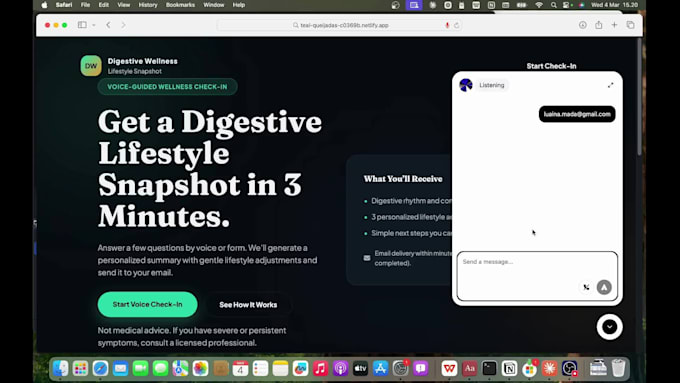Click the luaina.made@gmail.com chat bubble
The image size is (680, 383).
point(577,114)
